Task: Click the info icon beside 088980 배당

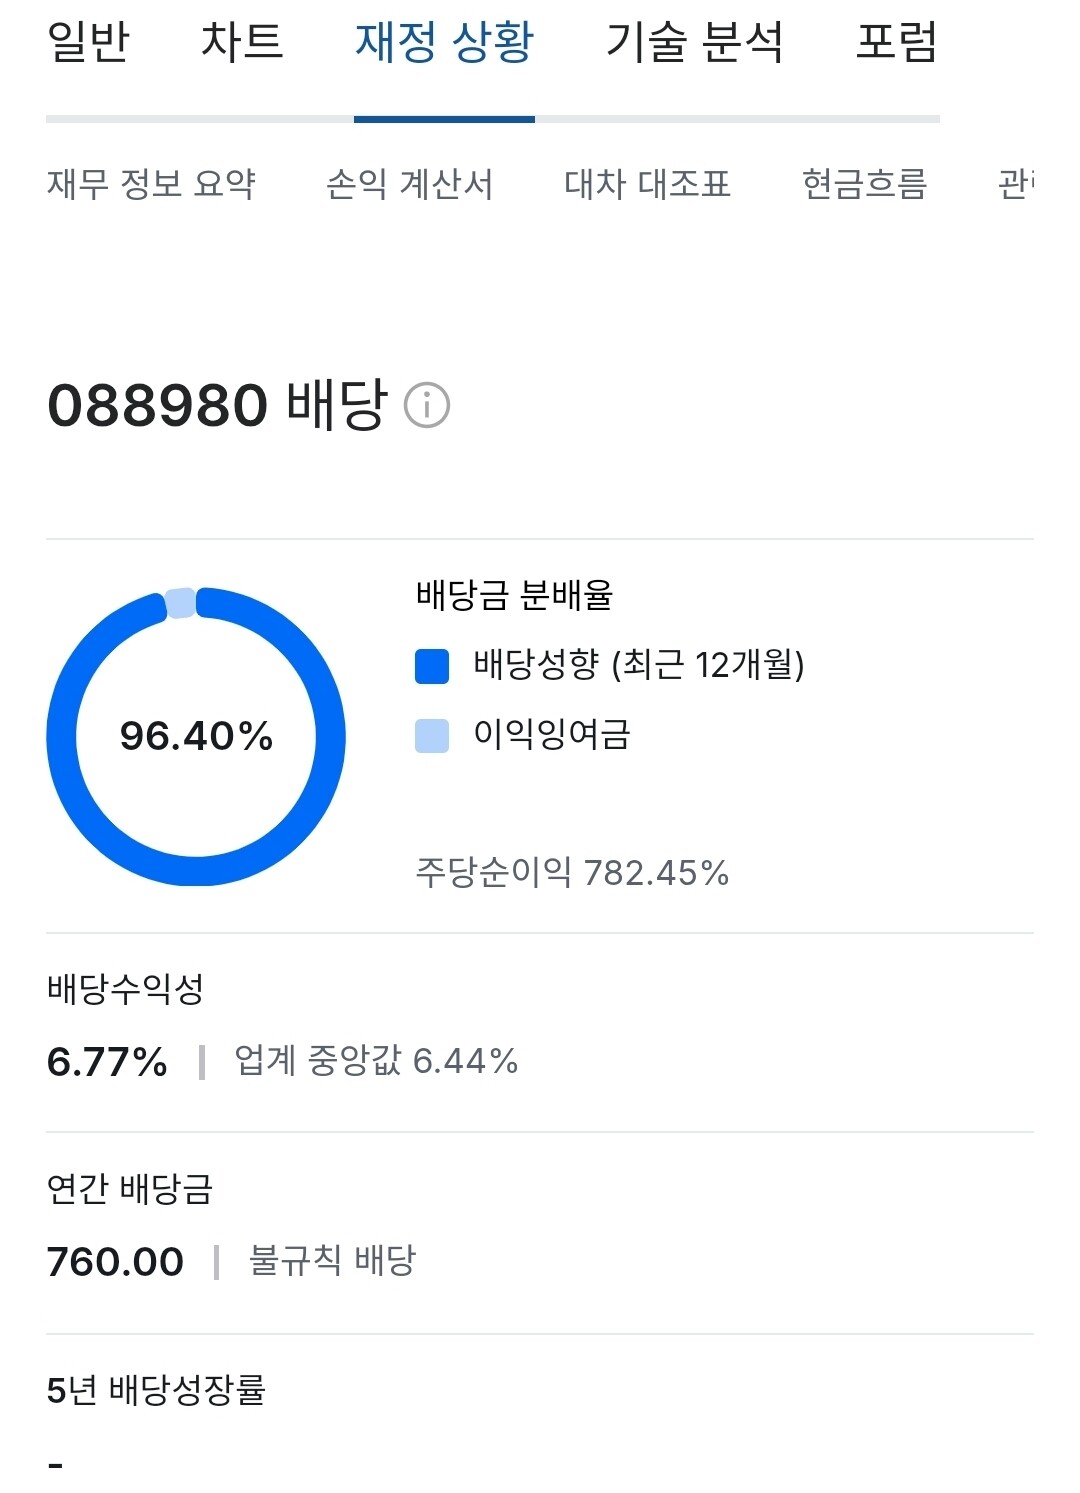Action: coord(427,406)
